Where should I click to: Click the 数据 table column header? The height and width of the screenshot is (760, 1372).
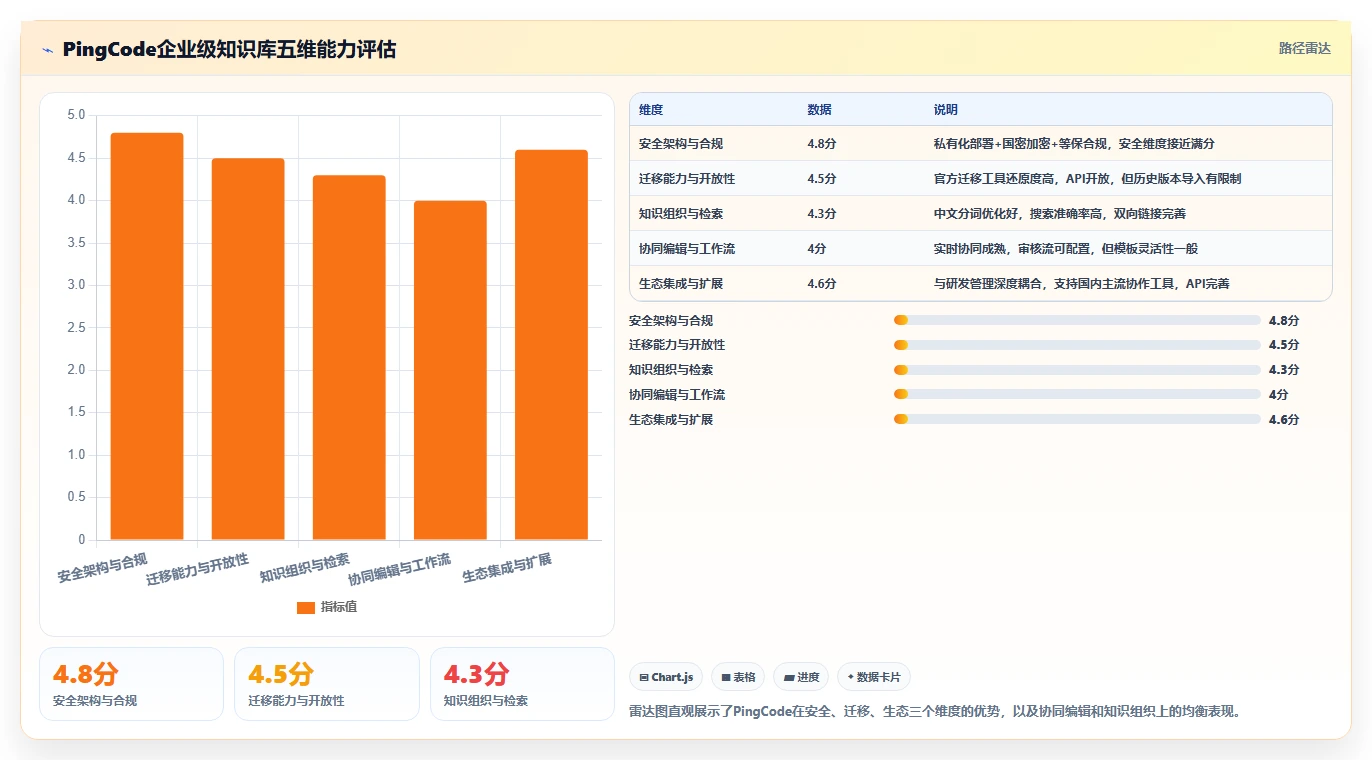pyautogui.click(x=819, y=110)
